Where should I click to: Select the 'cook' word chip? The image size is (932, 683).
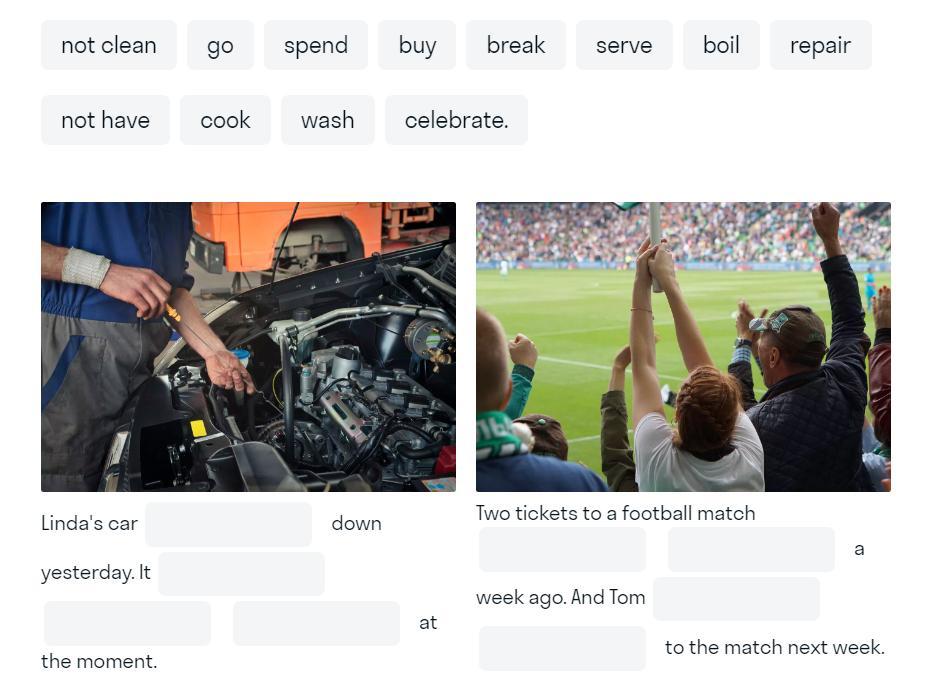(225, 120)
